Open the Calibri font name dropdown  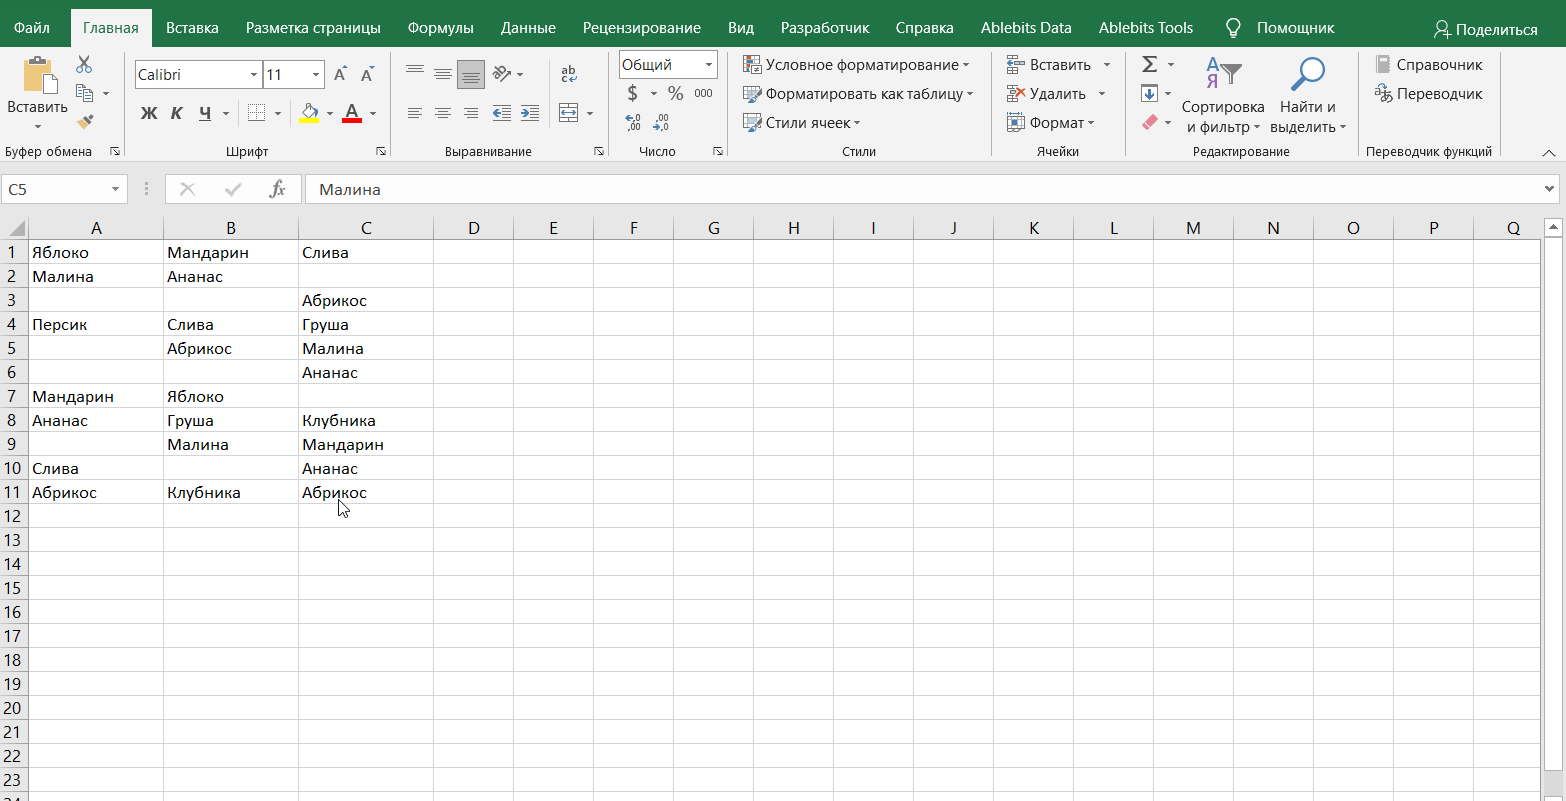(x=253, y=75)
